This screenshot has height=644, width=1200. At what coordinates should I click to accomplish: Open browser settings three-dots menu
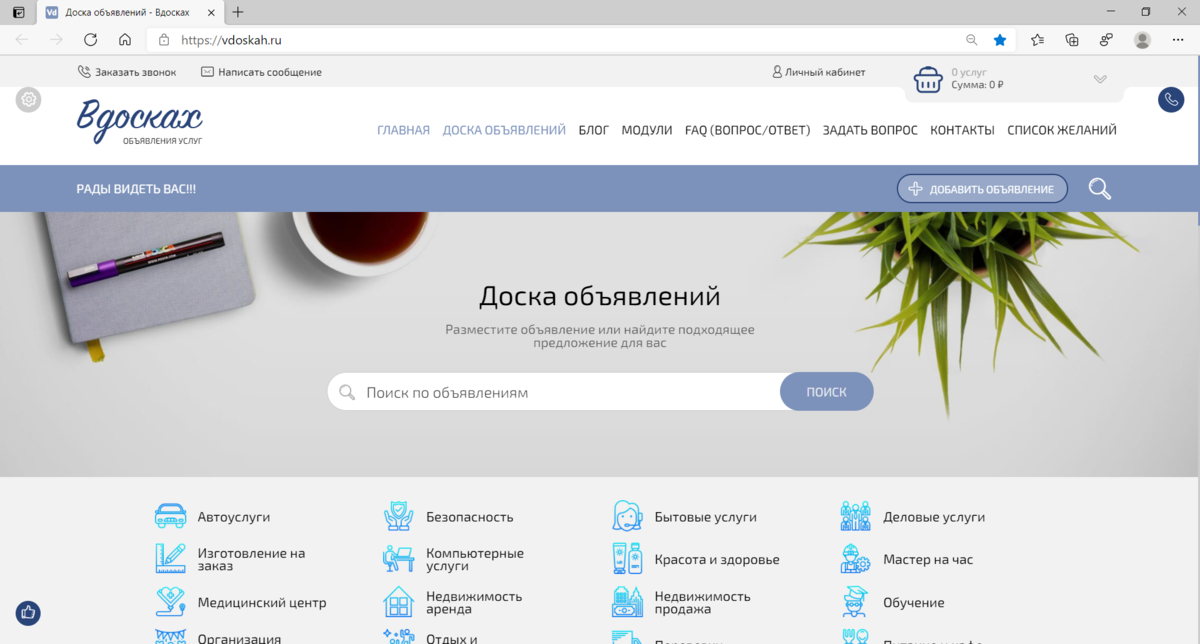click(x=1176, y=40)
